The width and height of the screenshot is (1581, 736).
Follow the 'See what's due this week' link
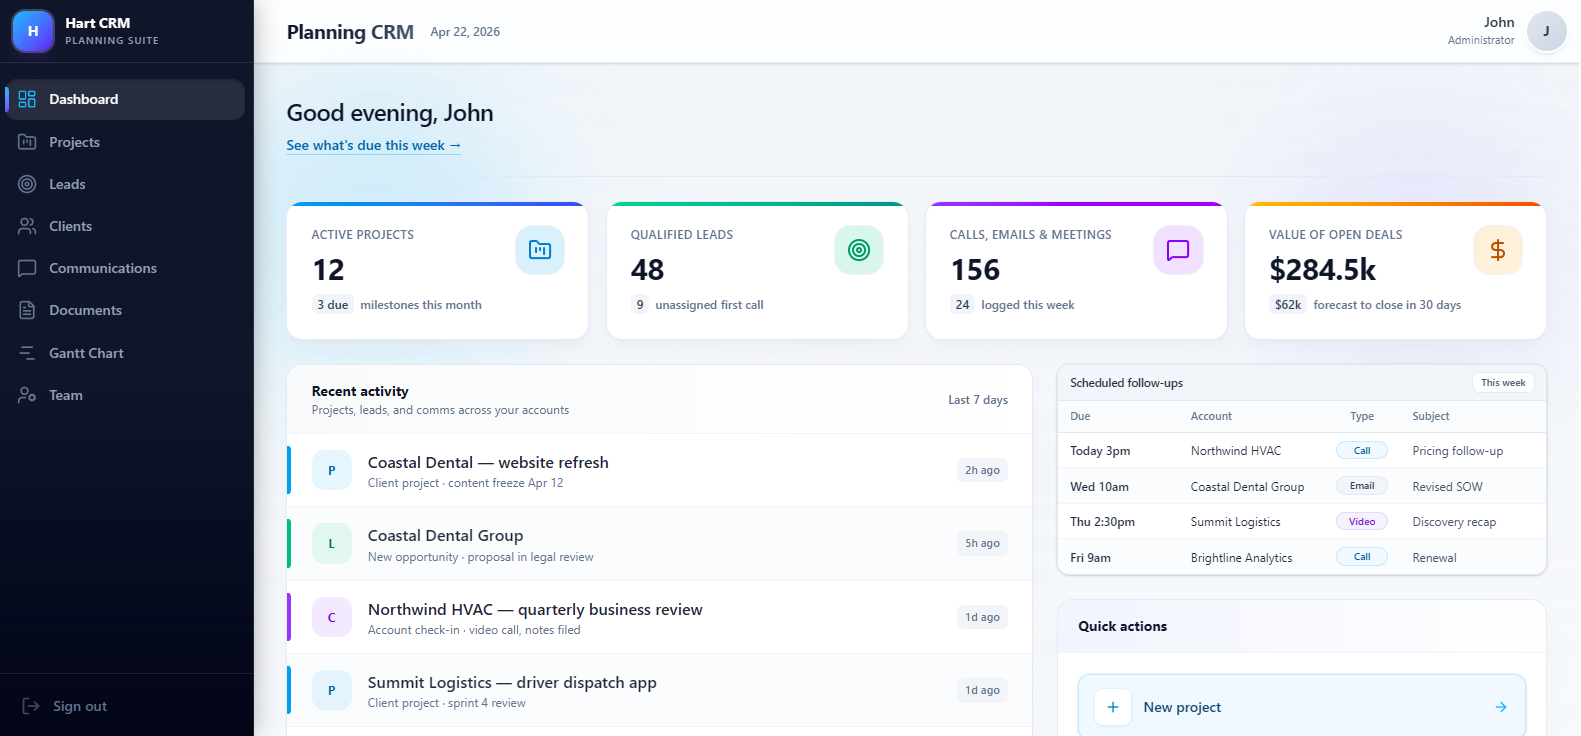click(374, 145)
